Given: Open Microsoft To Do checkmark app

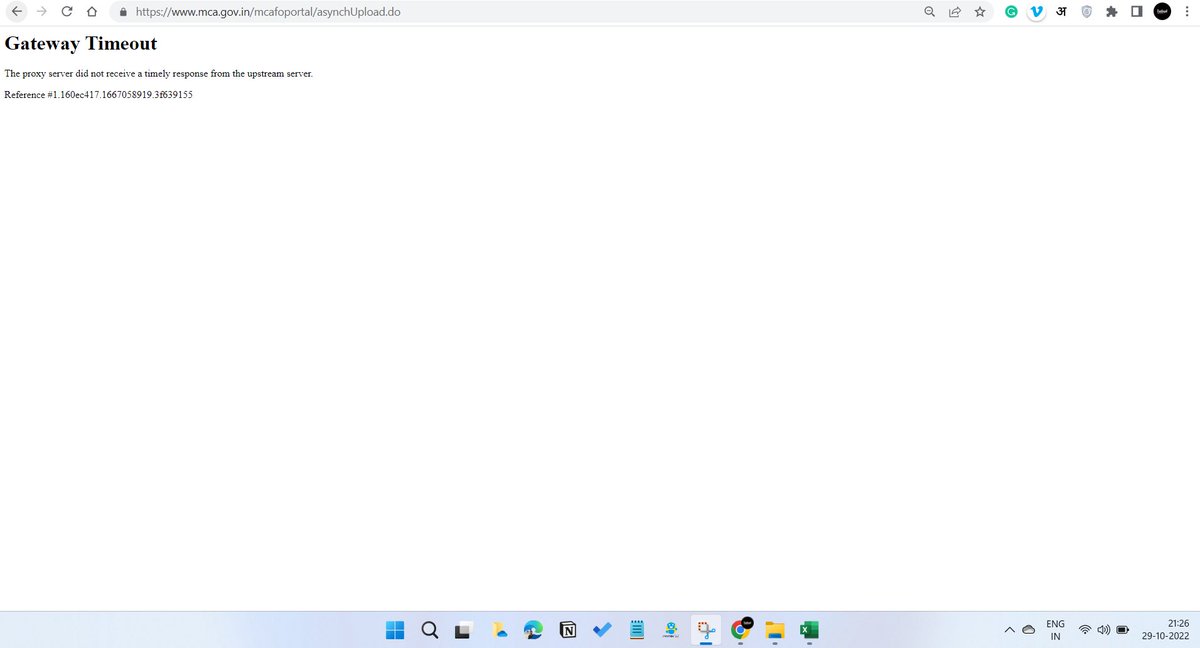Looking at the screenshot, I should pos(602,630).
